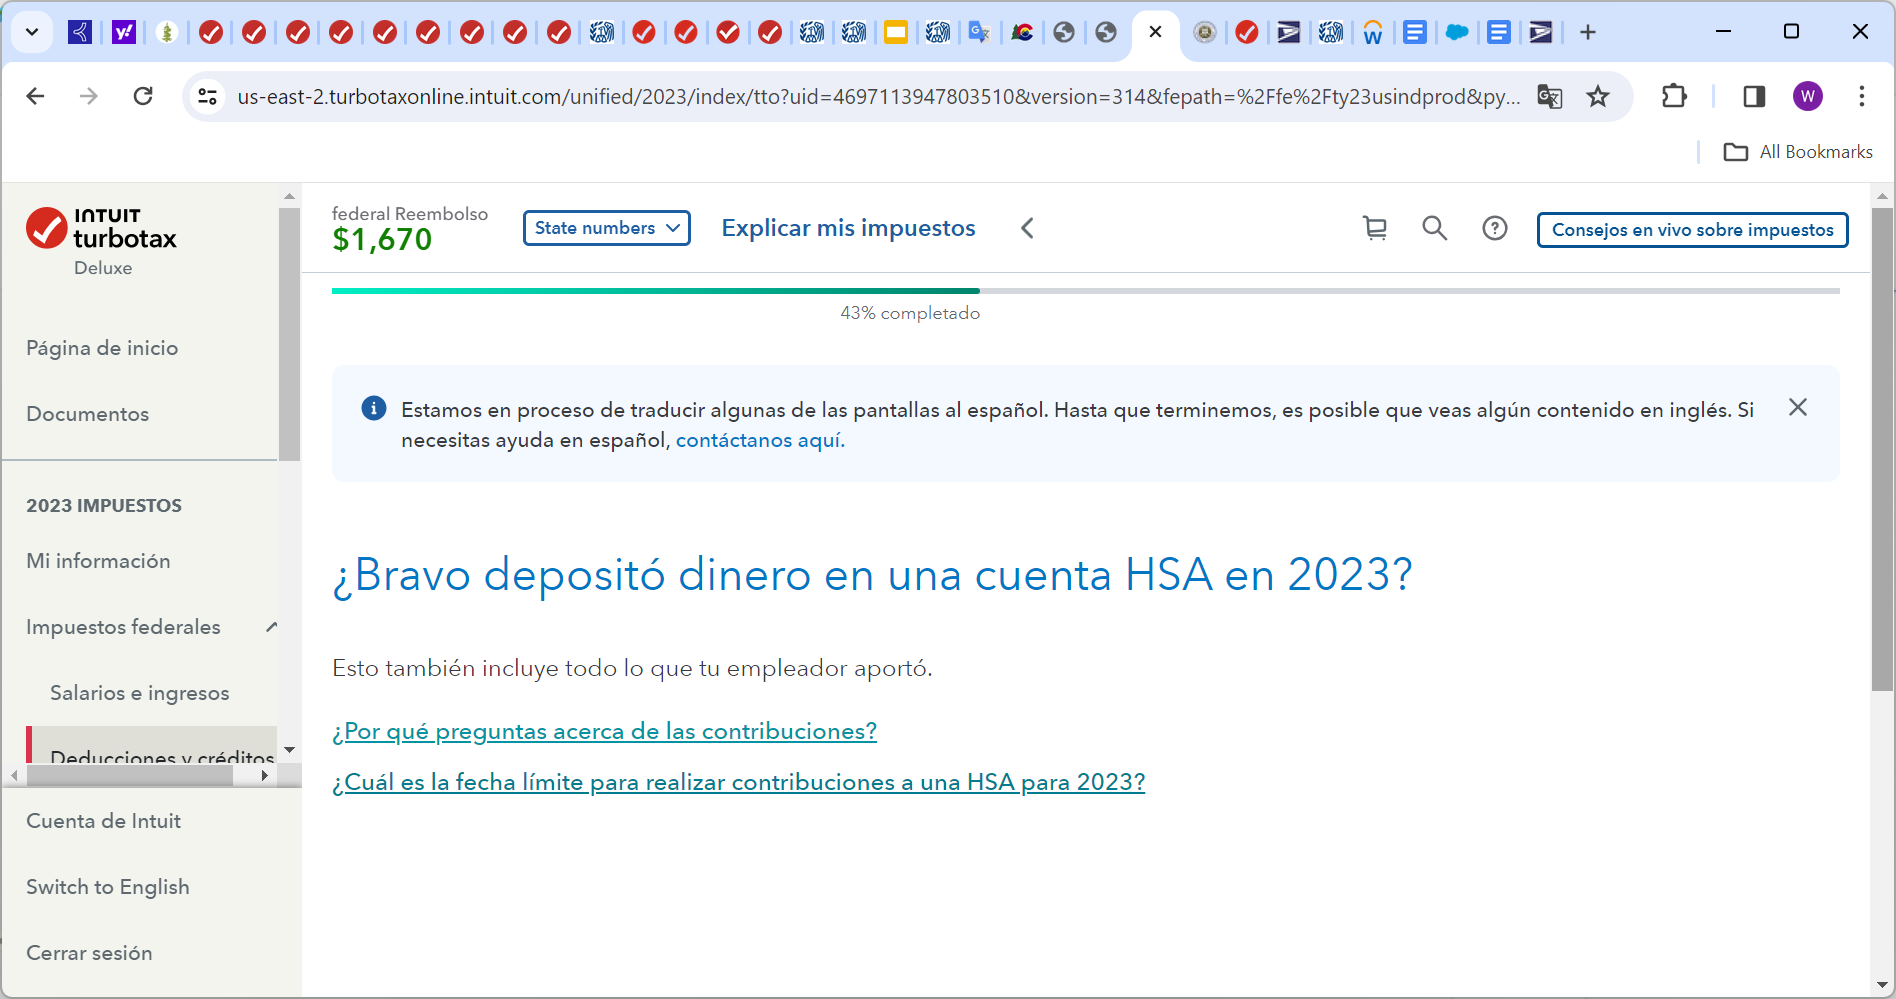Click Consejos en vivo sobre impuestos button
The image size is (1896, 999).
pos(1691,230)
